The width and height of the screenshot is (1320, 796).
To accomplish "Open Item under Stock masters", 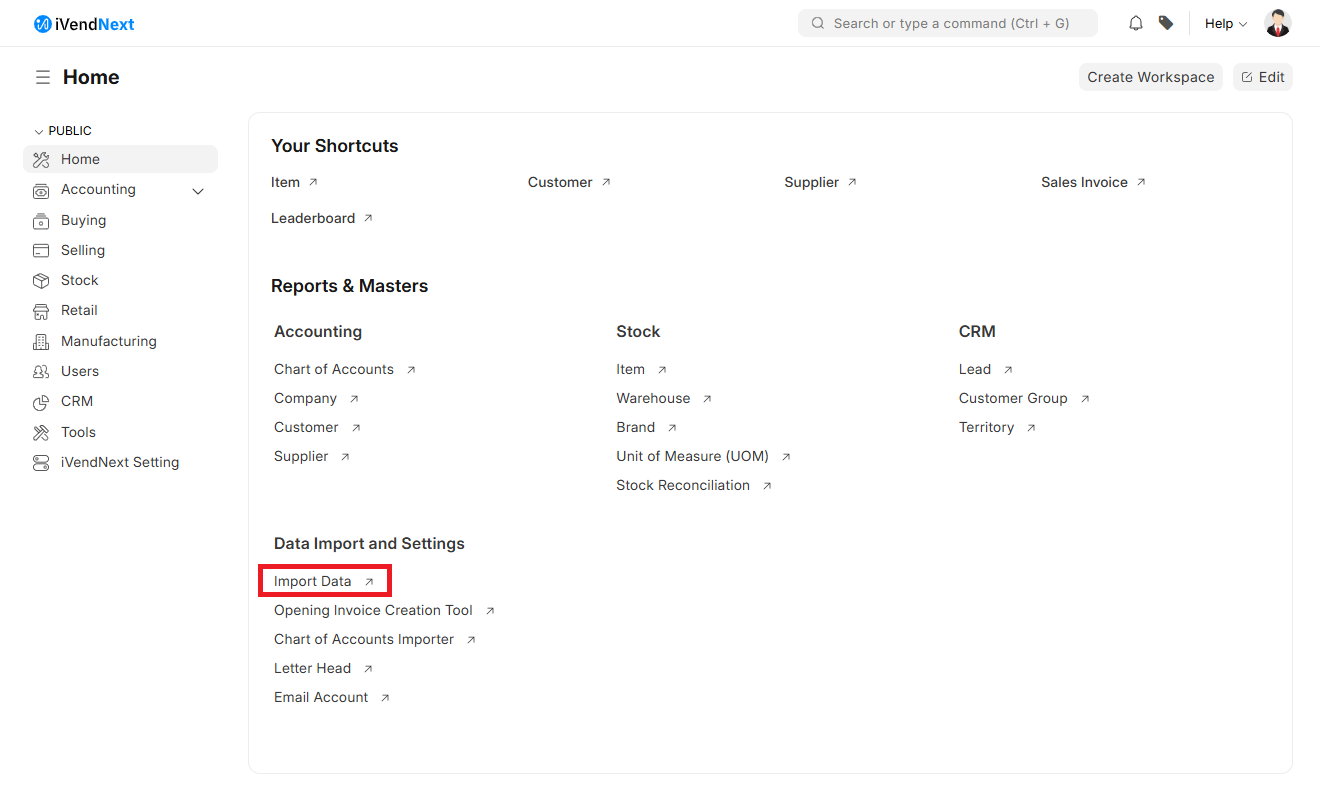I will pos(630,369).
